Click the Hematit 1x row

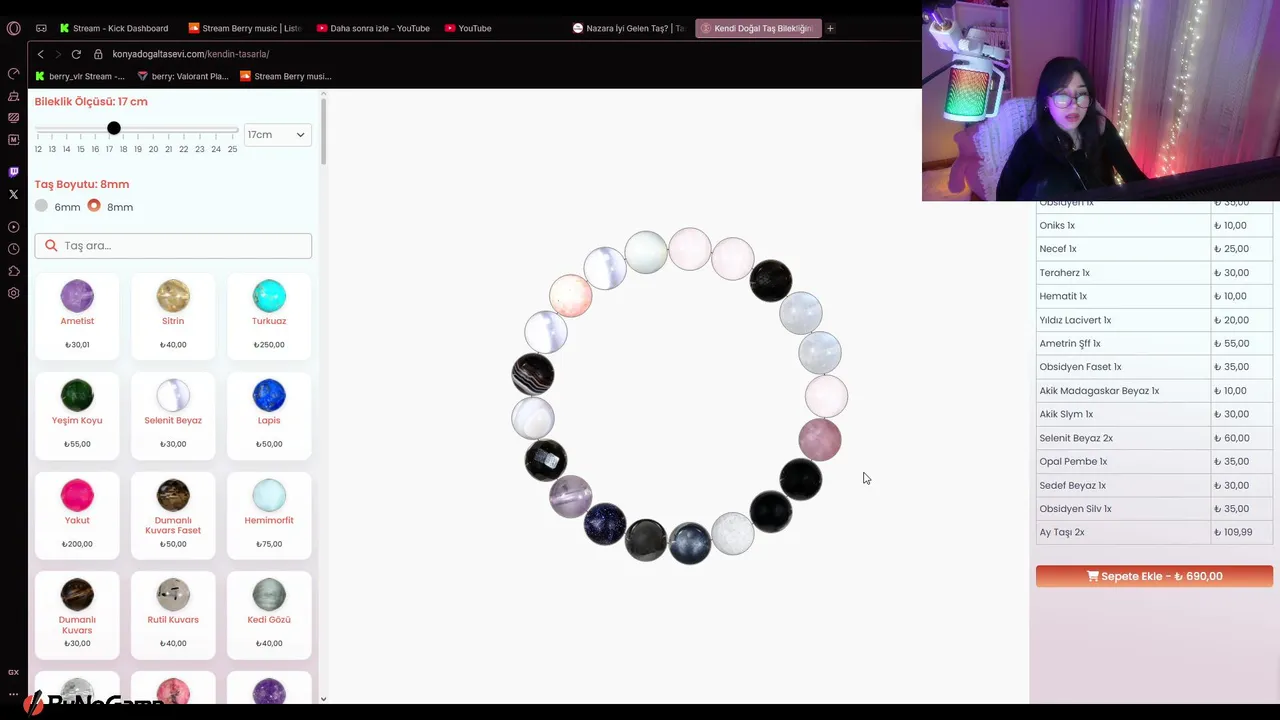[x=1154, y=296]
